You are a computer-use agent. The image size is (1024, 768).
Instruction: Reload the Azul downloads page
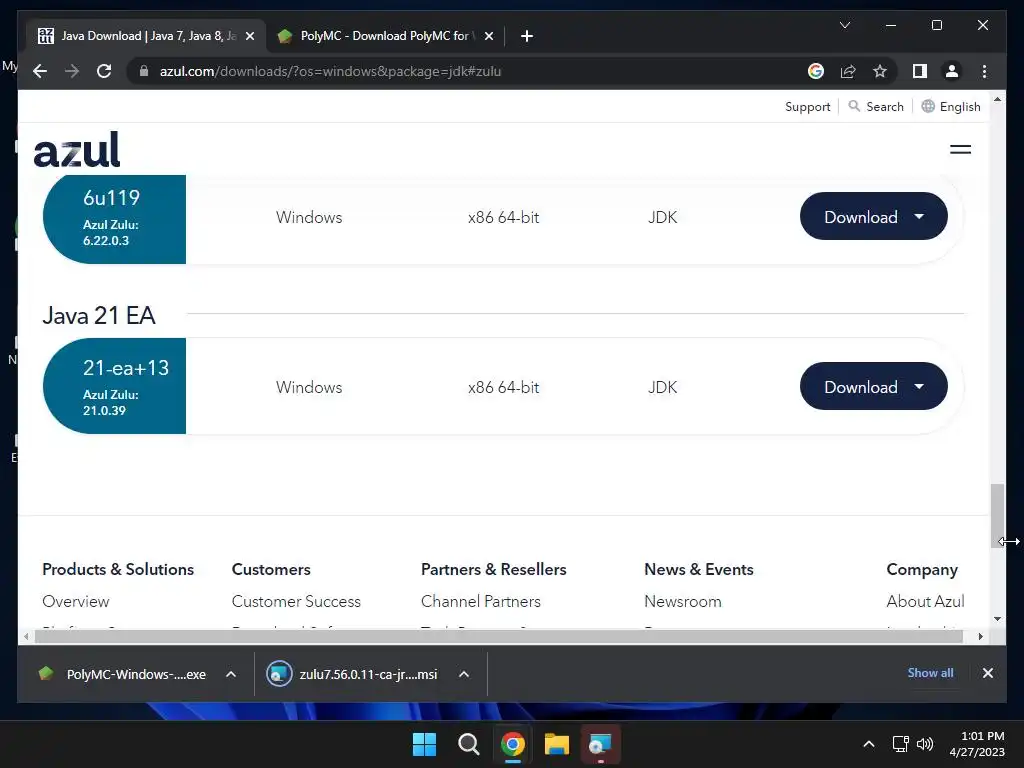point(104,71)
